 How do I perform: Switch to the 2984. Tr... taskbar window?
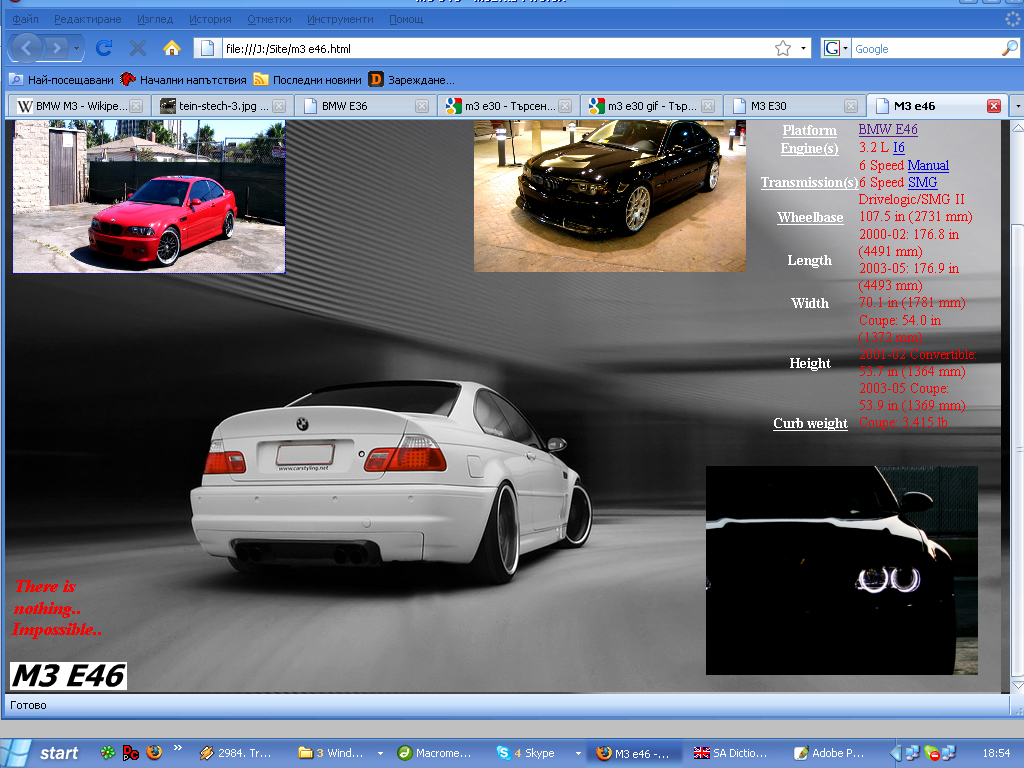[236, 753]
